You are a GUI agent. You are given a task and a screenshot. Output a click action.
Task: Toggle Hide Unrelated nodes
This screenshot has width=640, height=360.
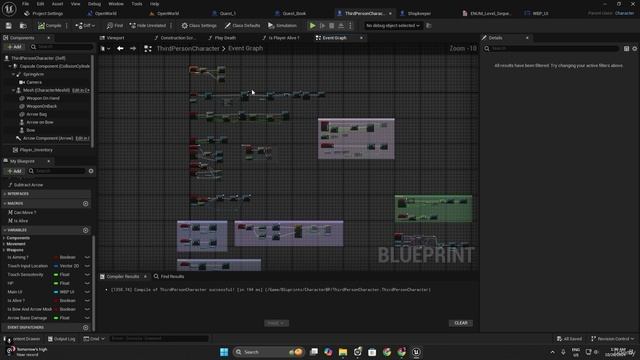click(148, 26)
